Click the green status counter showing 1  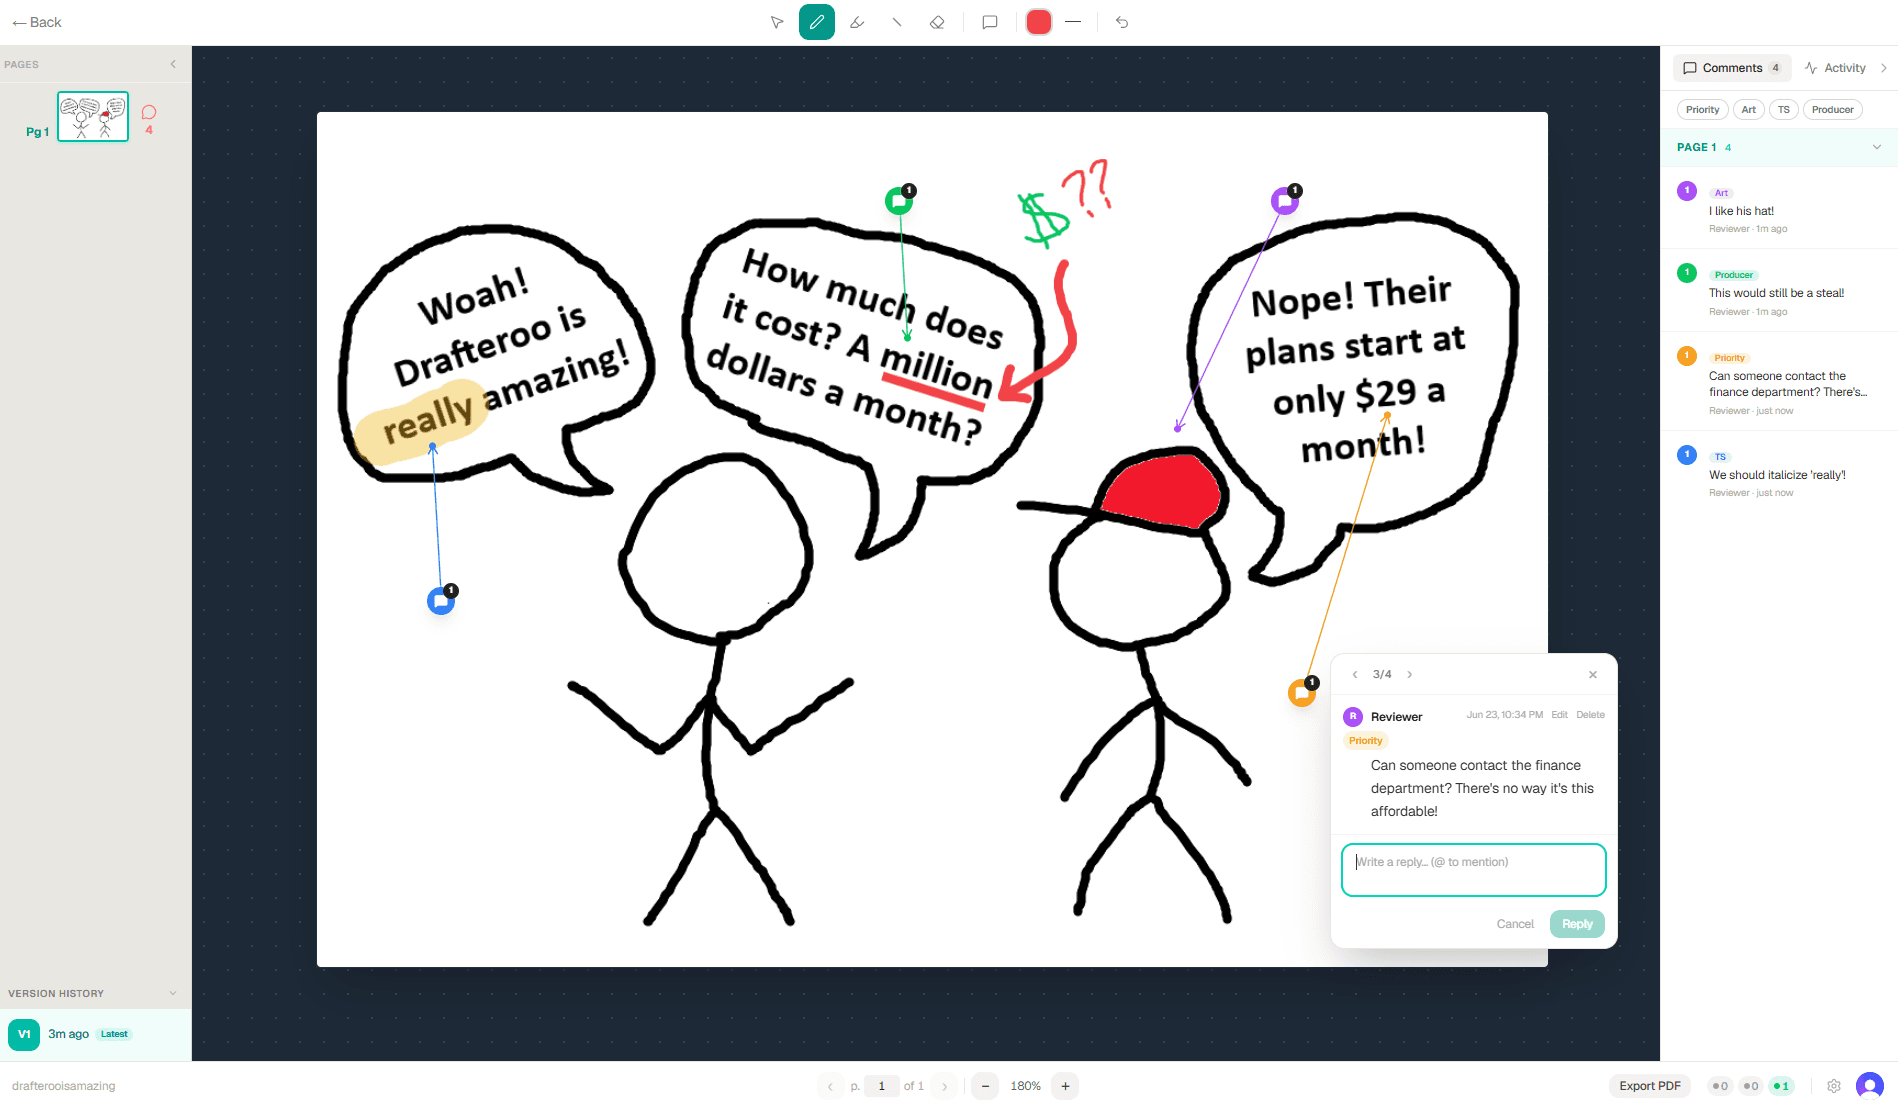(x=1781, y=1086)
